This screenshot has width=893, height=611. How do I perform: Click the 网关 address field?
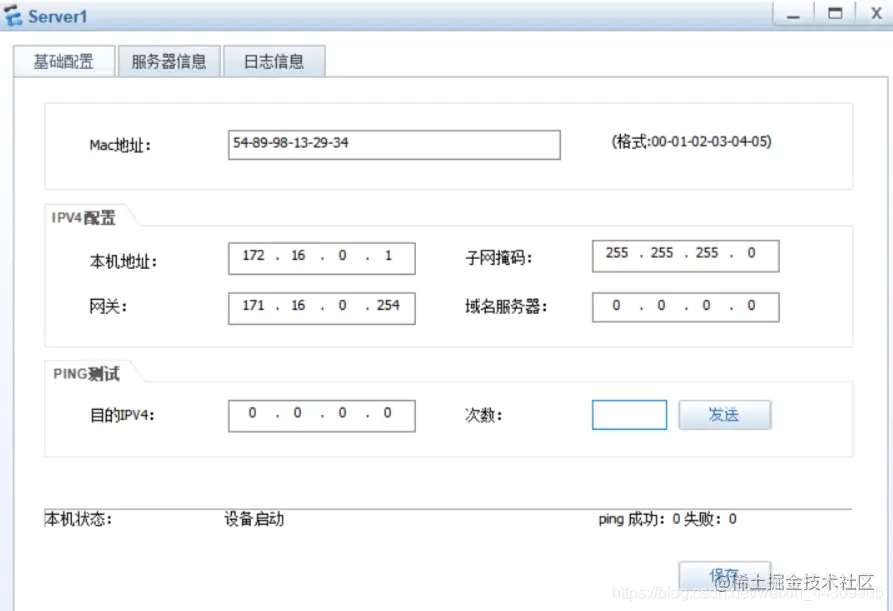click(322, 308)
